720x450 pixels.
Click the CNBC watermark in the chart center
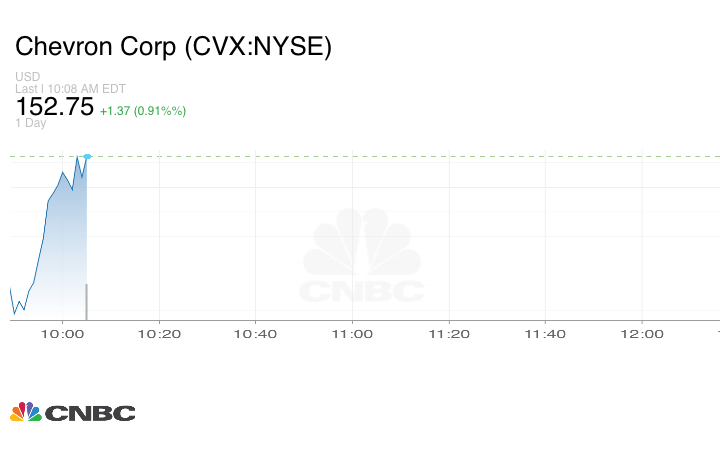[363, 256]
